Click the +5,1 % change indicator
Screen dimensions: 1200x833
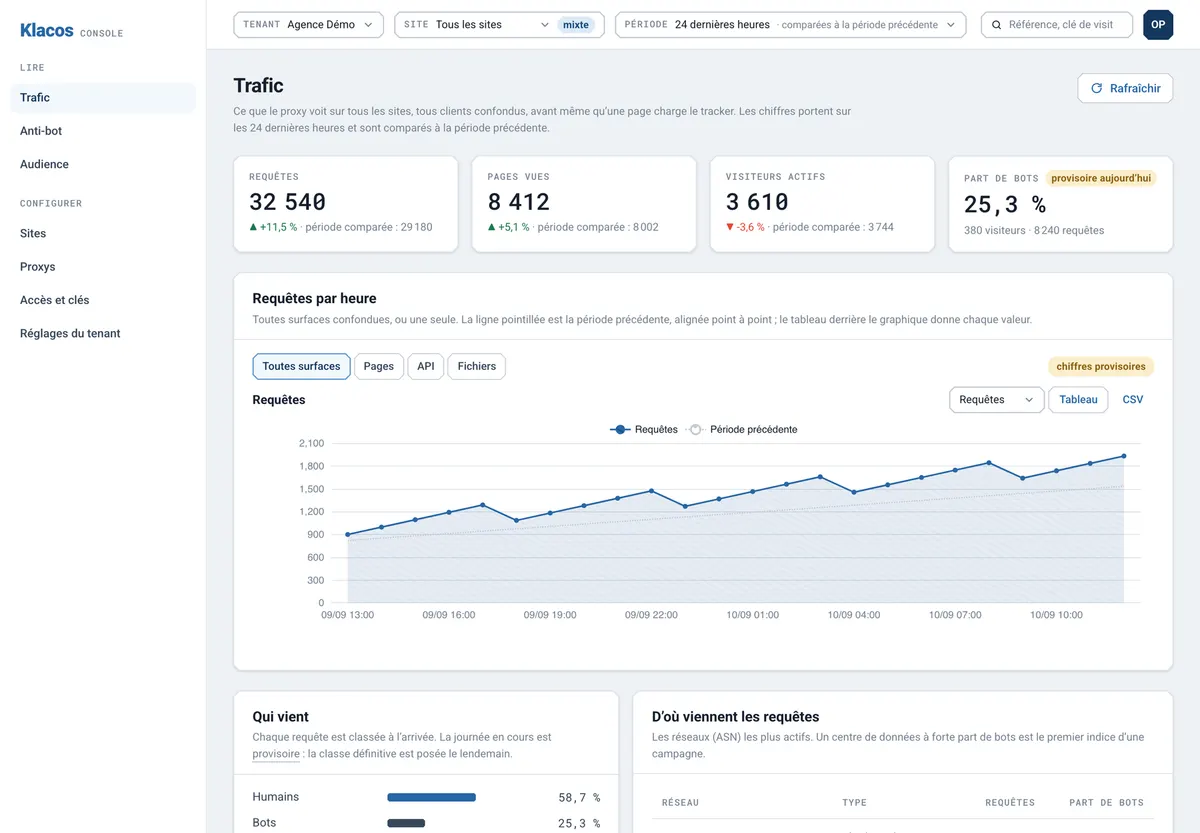(509, 227)
